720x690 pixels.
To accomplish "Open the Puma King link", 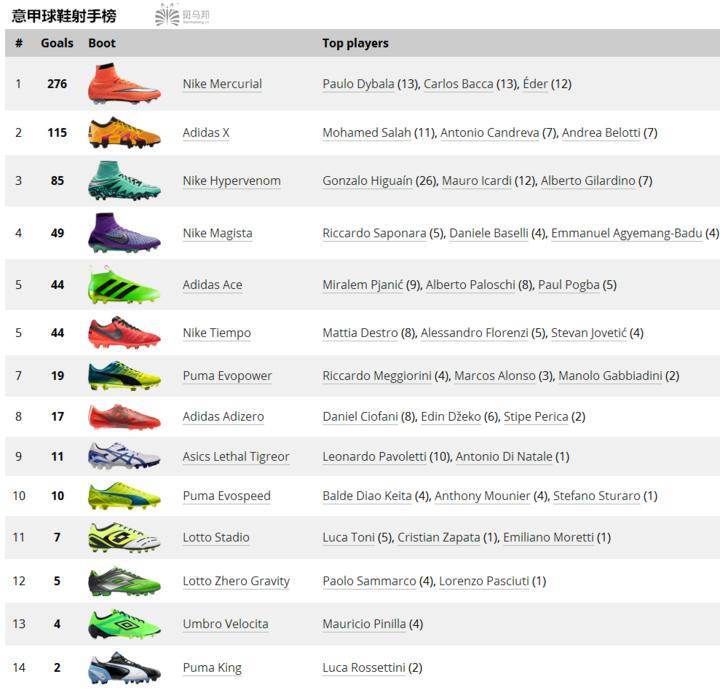I will pos(212,668).
